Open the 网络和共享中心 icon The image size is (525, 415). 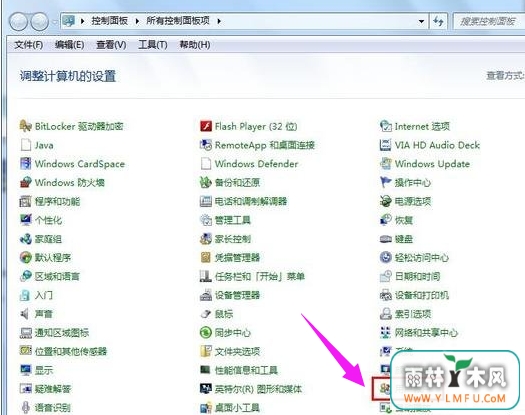pyautogui.click(x=386, y=333)
